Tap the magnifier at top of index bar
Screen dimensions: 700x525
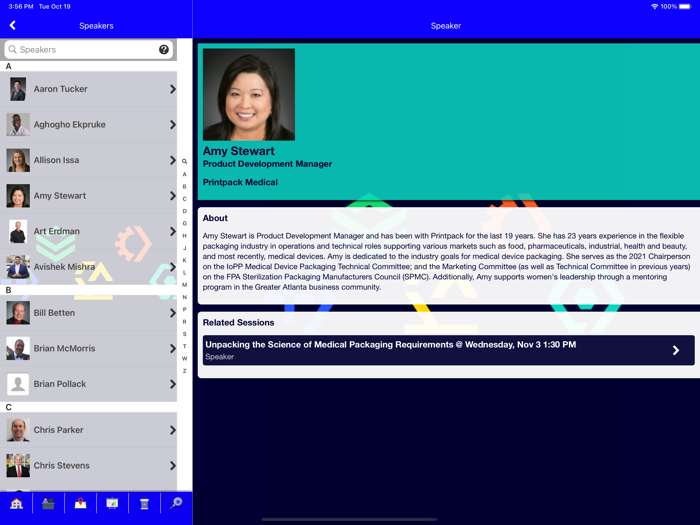(x=184, y=162)
